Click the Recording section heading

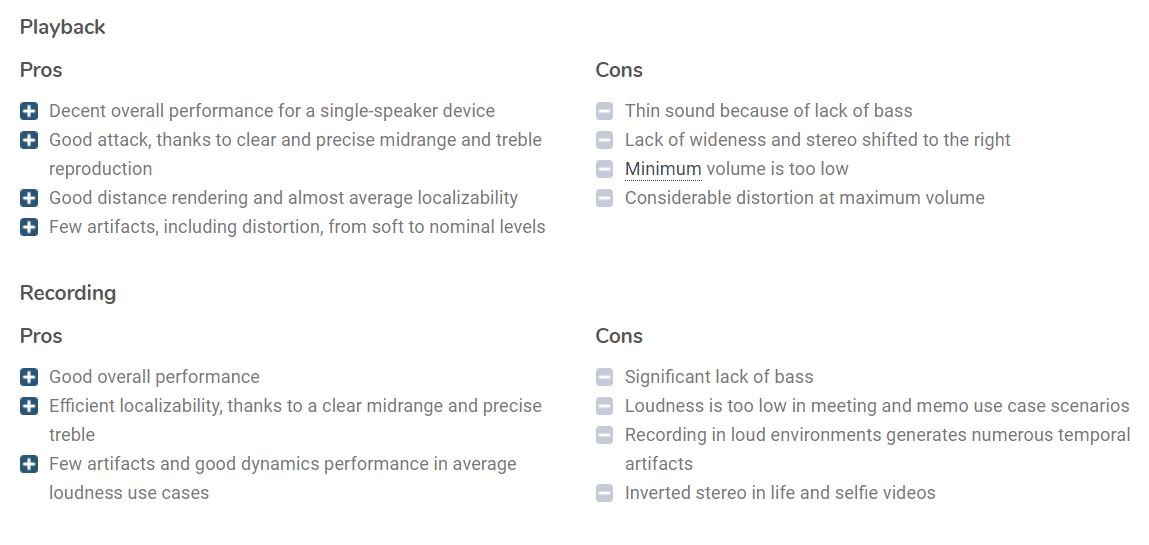[67, 293]
